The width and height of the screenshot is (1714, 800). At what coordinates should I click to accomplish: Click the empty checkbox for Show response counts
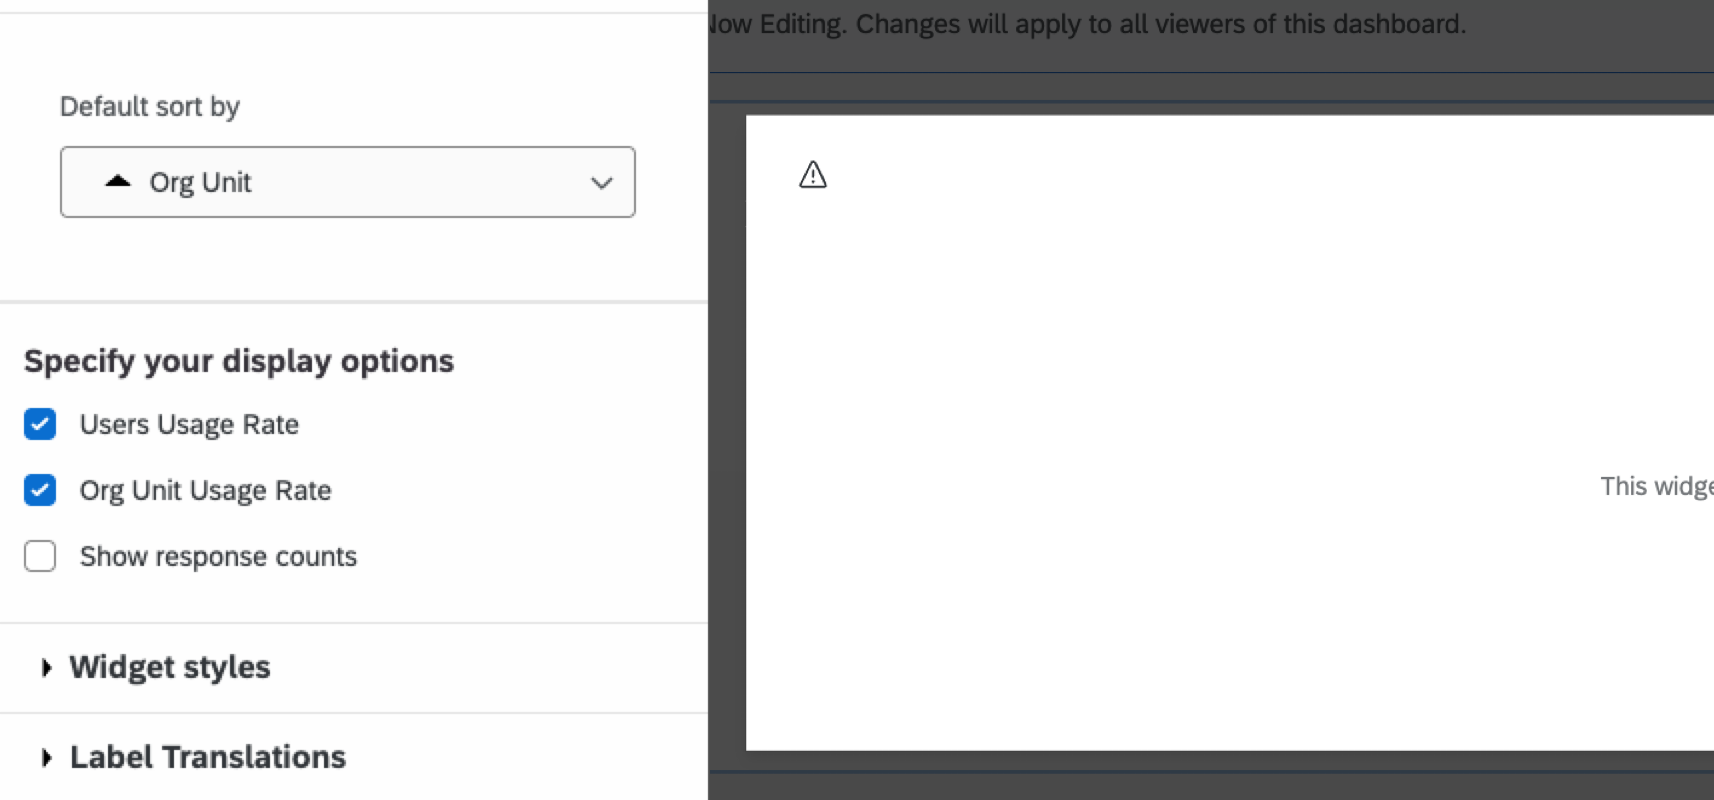39,556
